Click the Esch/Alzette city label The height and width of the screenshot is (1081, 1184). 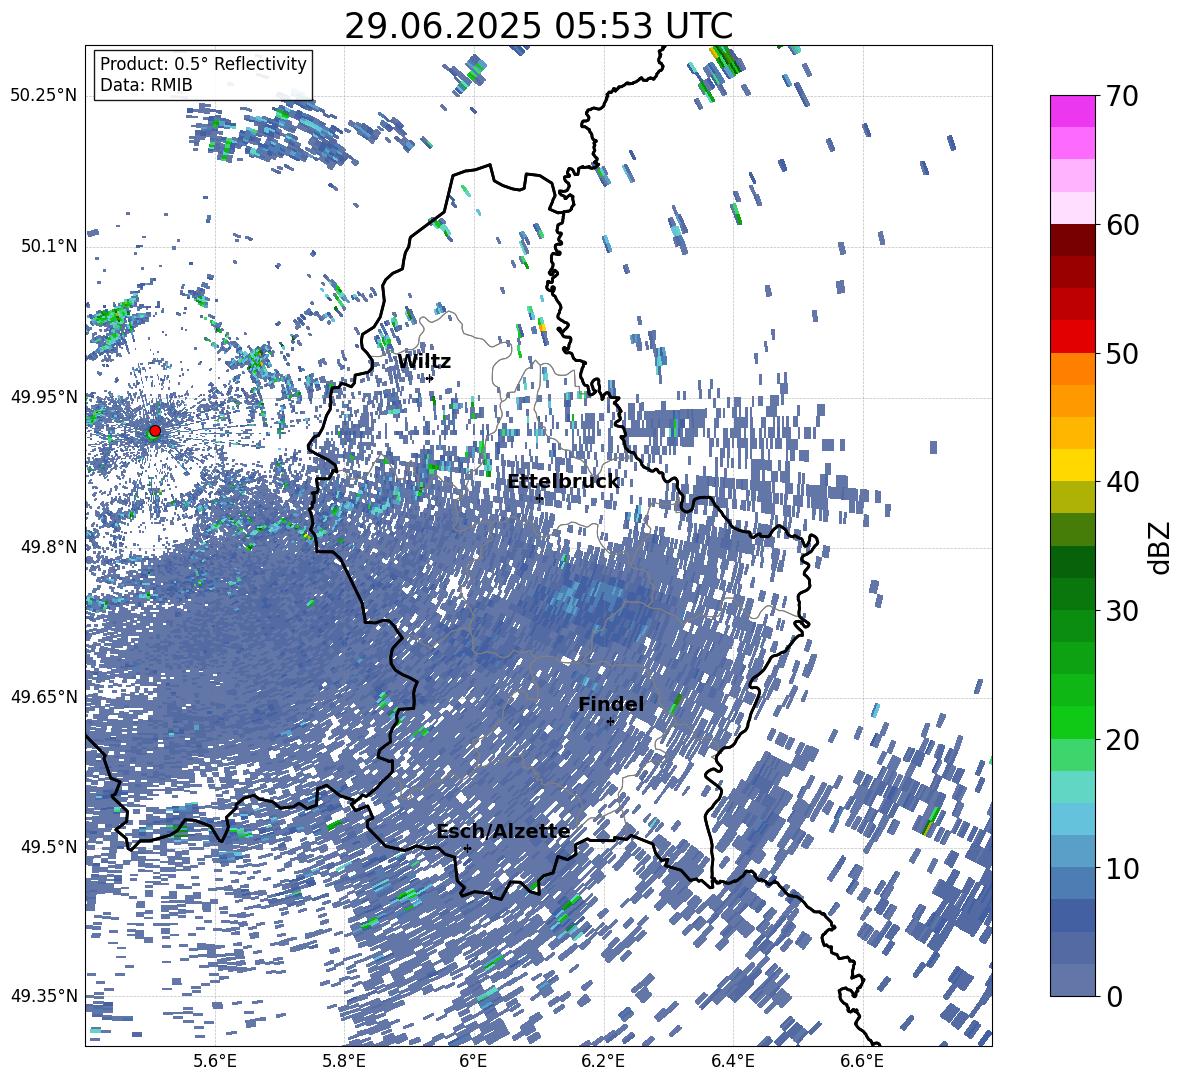(503, 831)
